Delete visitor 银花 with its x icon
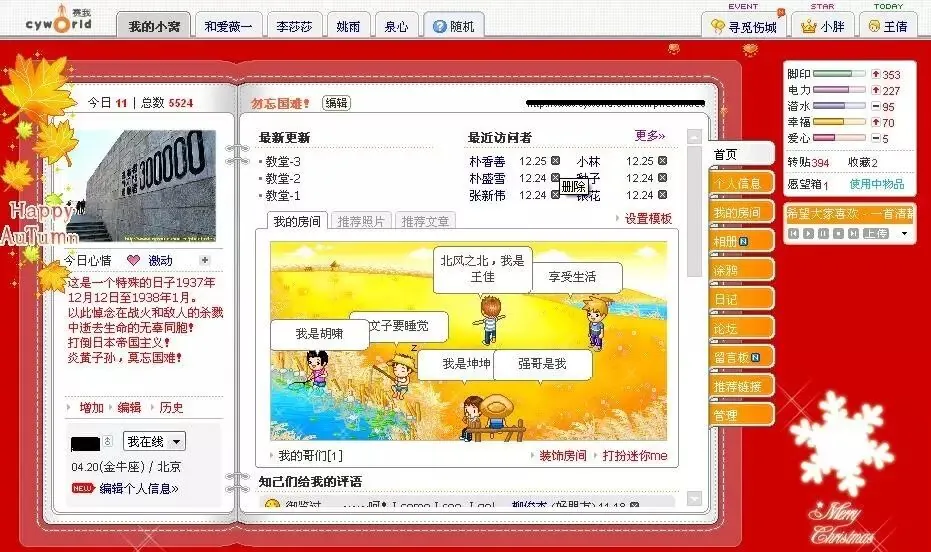 663,194
